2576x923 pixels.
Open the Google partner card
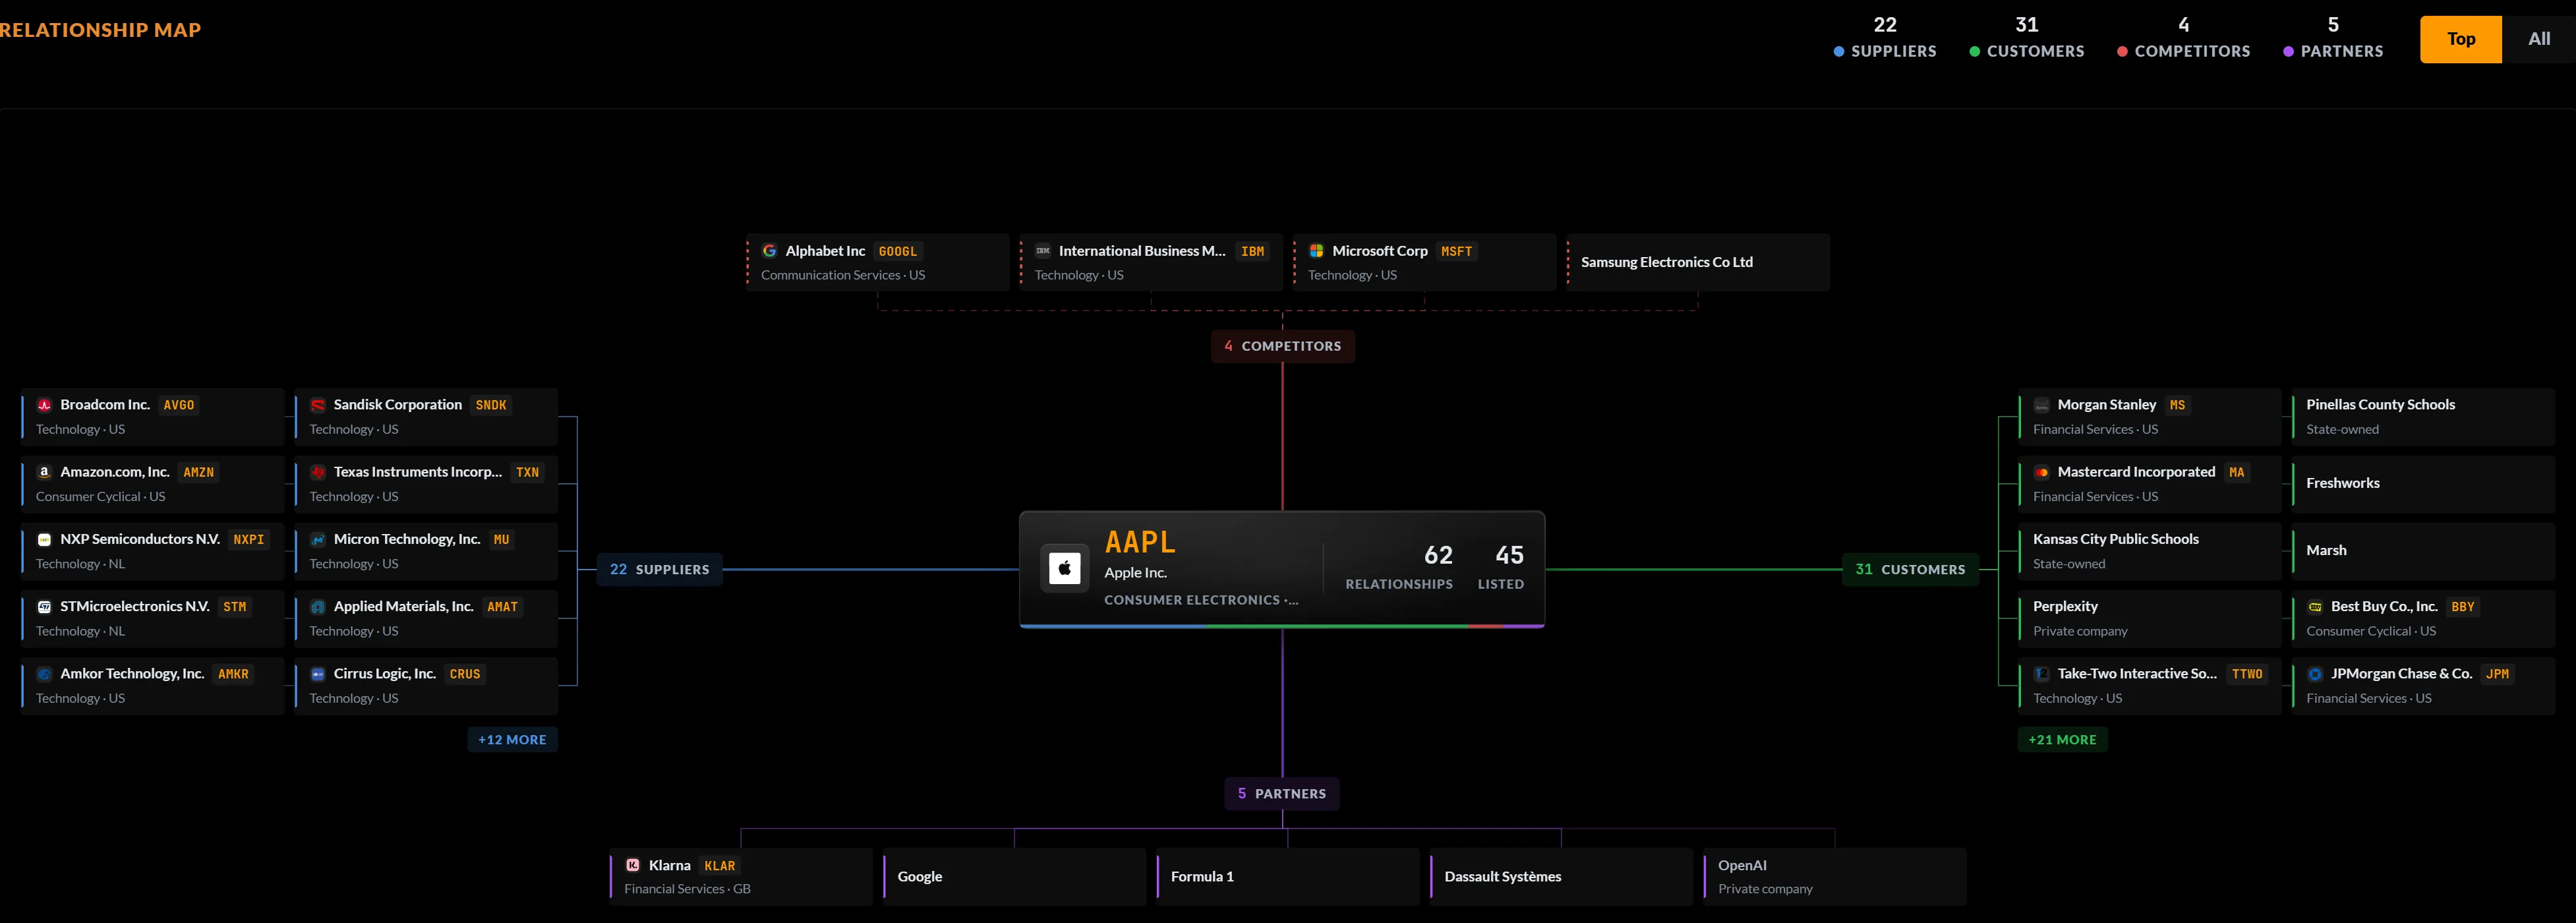(1014, 876)
